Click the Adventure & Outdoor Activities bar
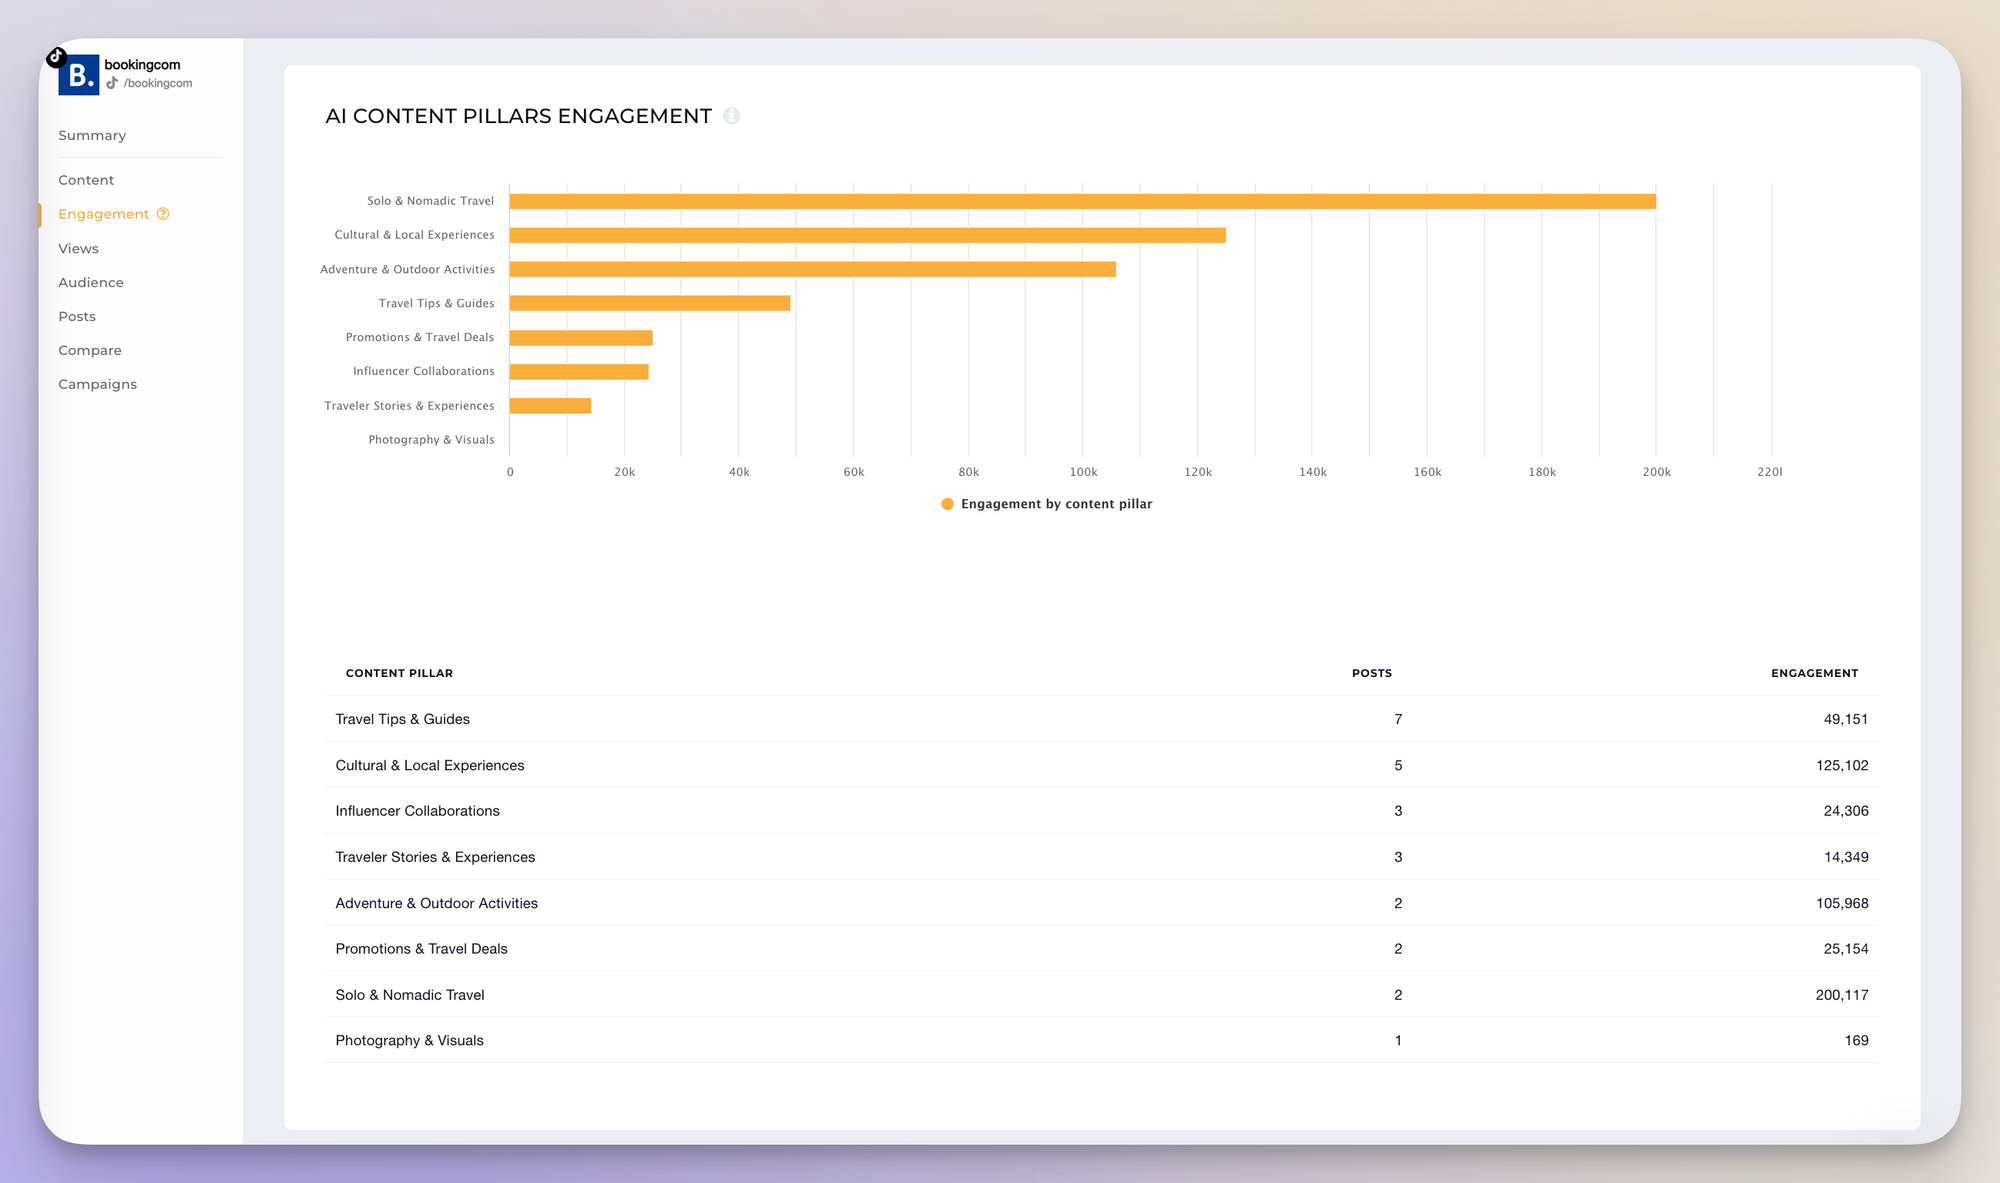The image size is (2000, 1183). 813,269
